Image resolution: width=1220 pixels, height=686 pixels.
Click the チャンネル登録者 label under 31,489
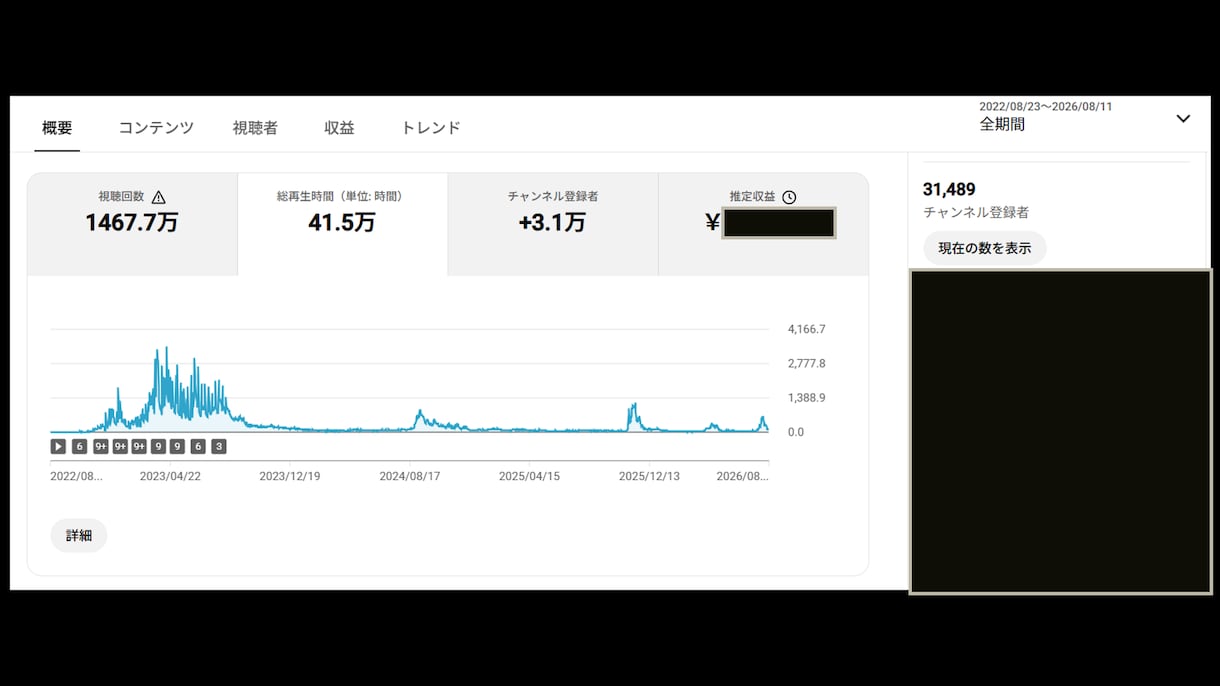click(x=976, y=212)
